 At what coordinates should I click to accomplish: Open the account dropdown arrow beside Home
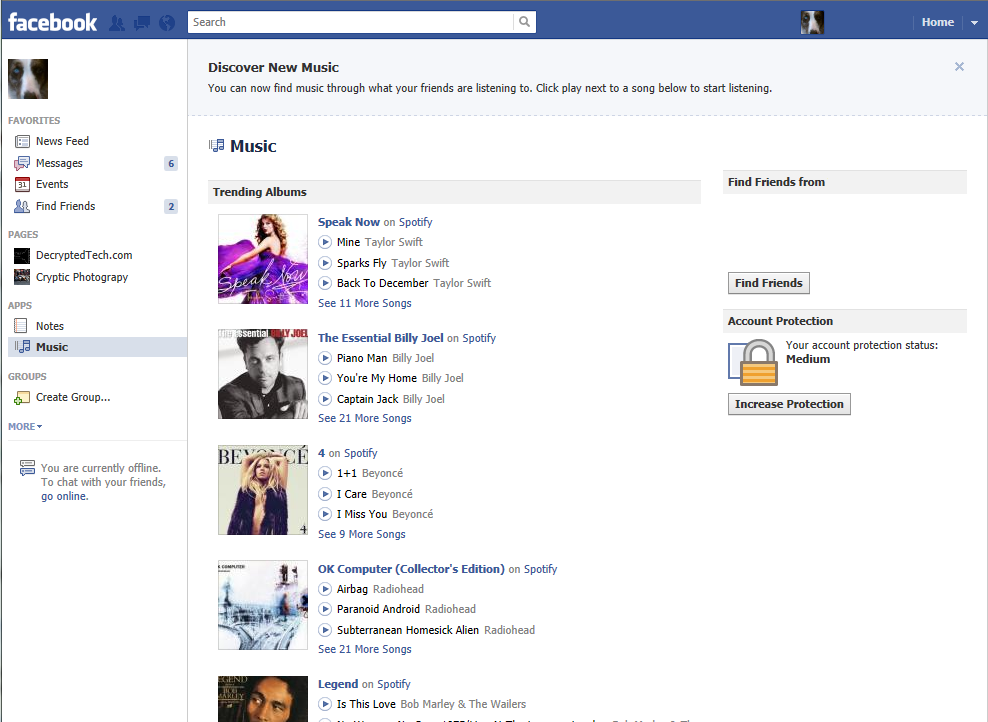pyautogui.click(x=974, y=23)
